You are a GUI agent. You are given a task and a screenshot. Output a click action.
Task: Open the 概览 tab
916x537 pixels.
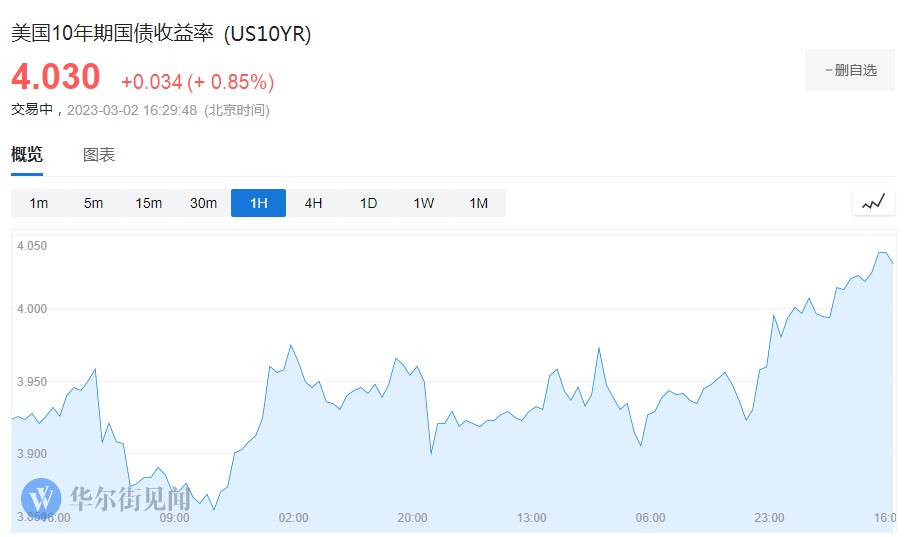(27, 155)
